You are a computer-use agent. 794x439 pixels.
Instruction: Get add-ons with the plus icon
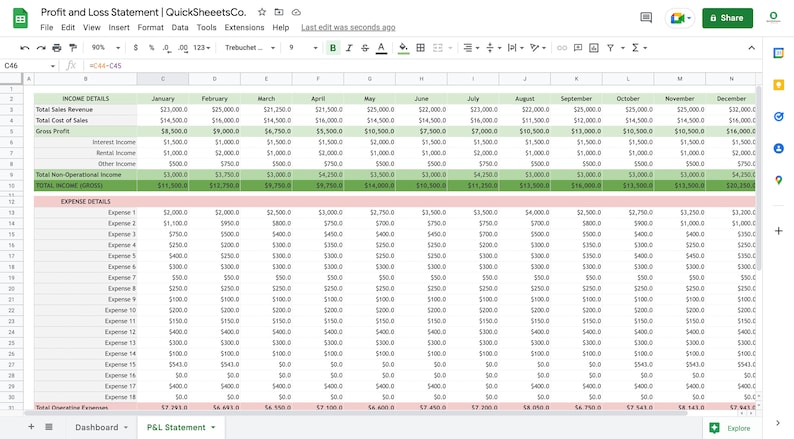[x=779, y=231]
